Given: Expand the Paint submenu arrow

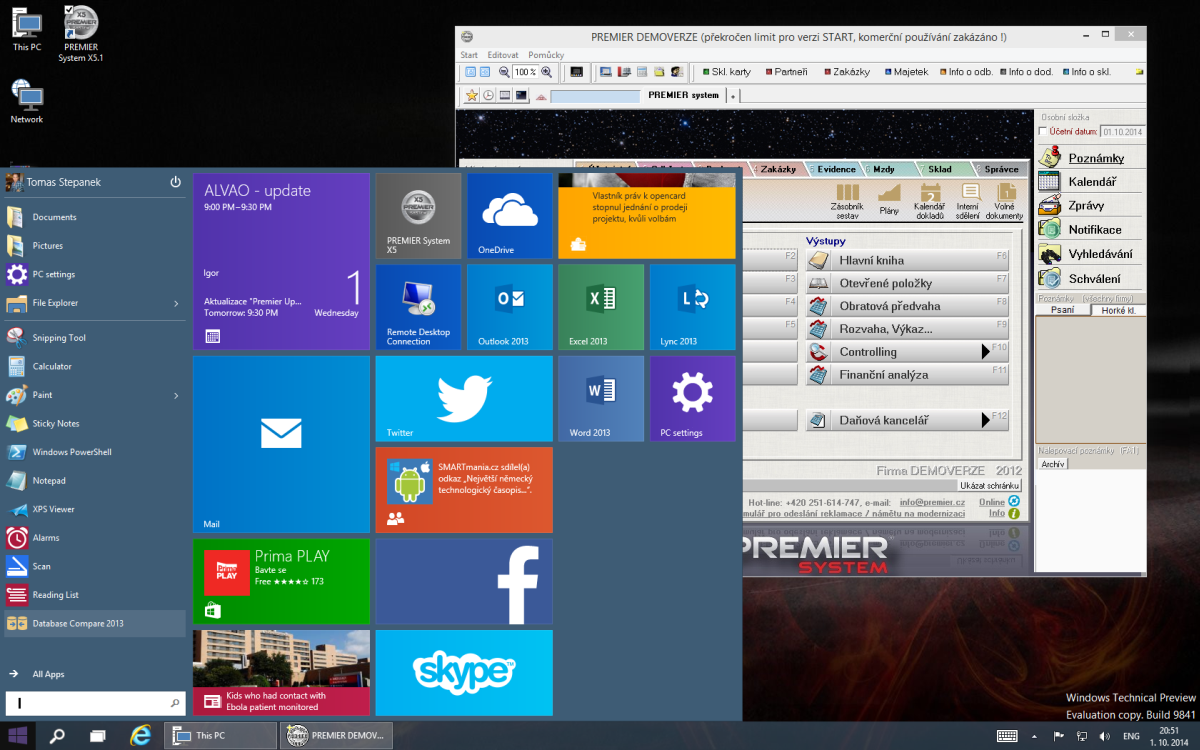Looking at the screenshot, I should 176,395.
